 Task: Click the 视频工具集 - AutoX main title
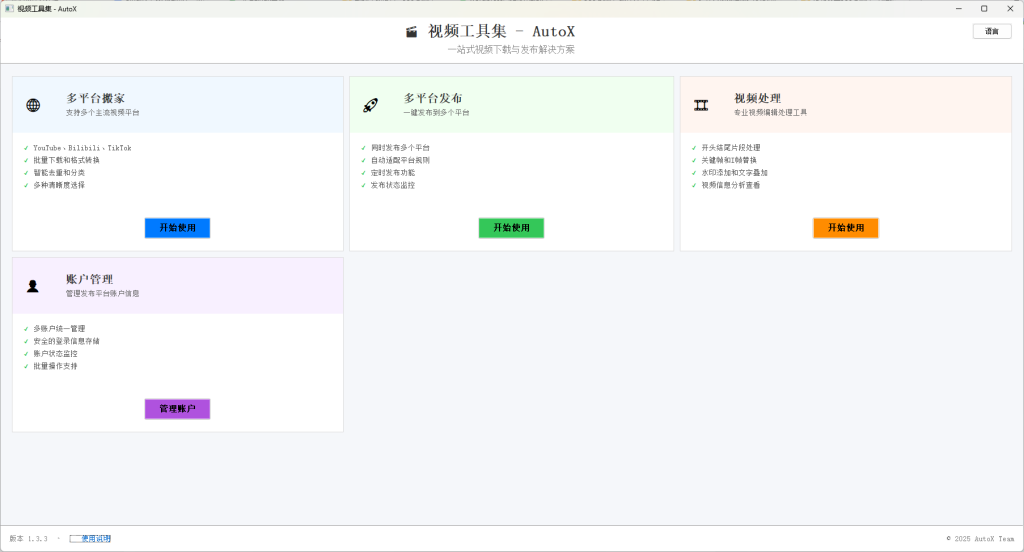tap(502, 31)
